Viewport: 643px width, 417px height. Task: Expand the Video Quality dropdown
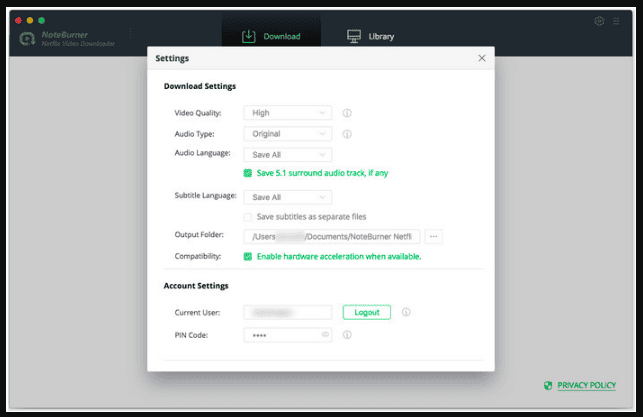click(287, 113)
